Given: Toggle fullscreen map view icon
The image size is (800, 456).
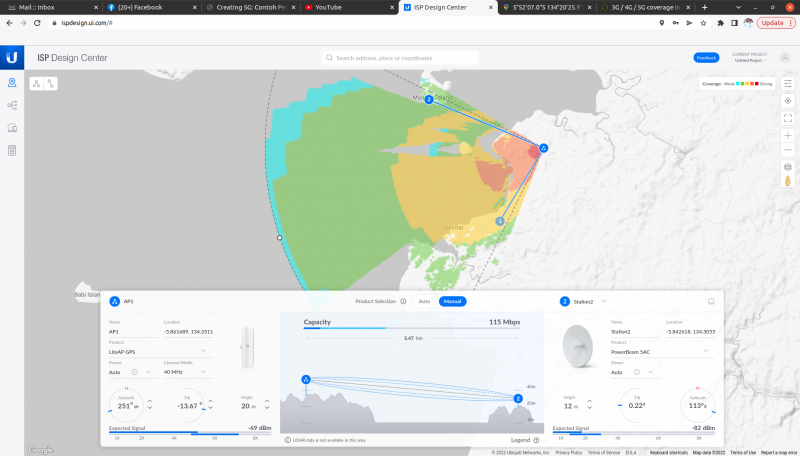Looking at the screenshot, I should click(x=788, y=118).
